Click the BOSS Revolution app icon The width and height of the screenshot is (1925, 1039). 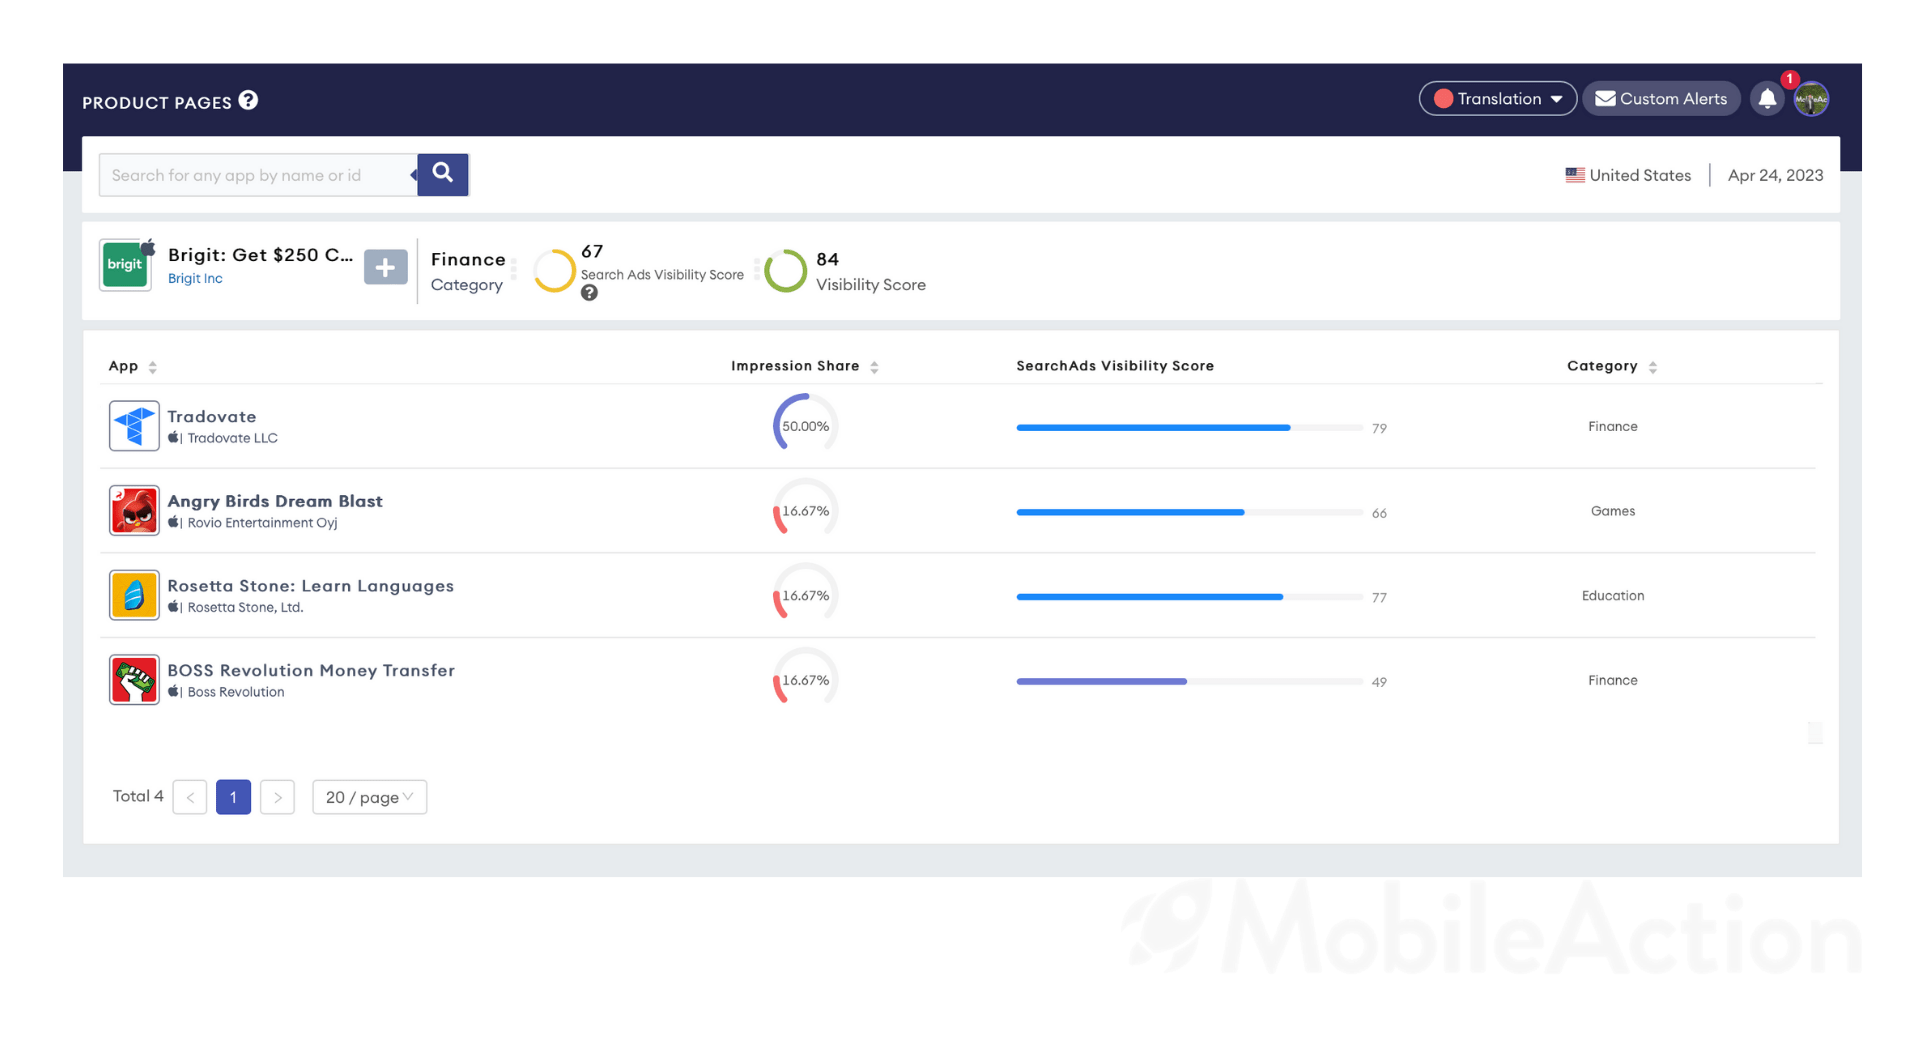click(134, 680)
